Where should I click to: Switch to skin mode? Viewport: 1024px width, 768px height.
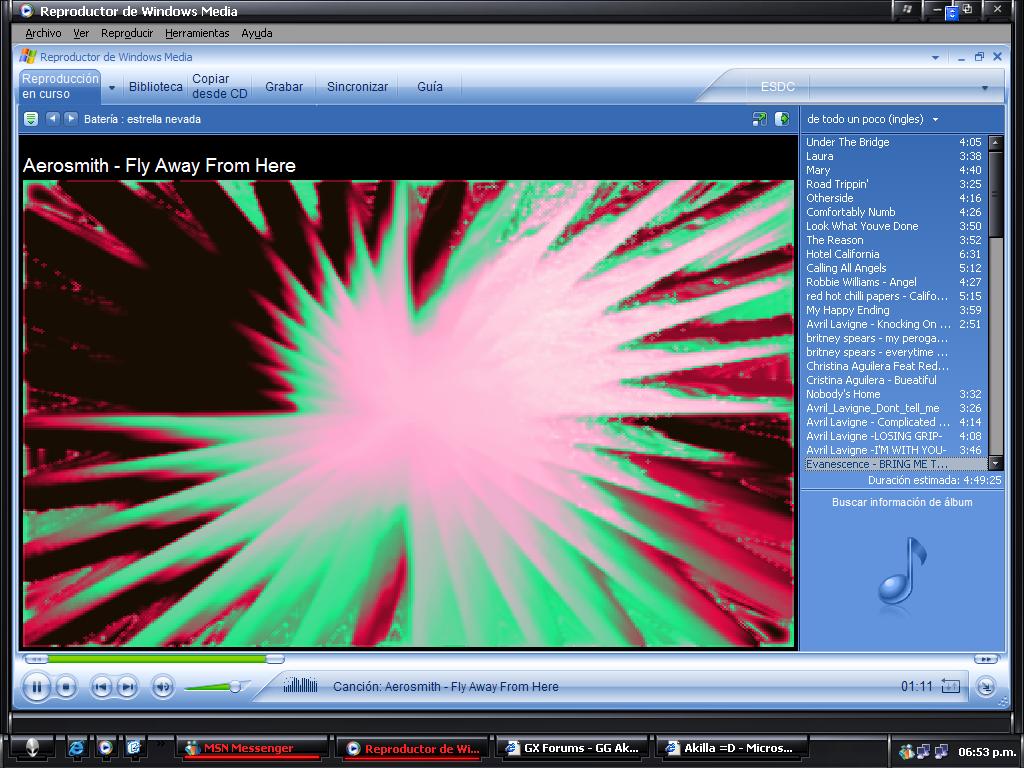pos(985,686)
